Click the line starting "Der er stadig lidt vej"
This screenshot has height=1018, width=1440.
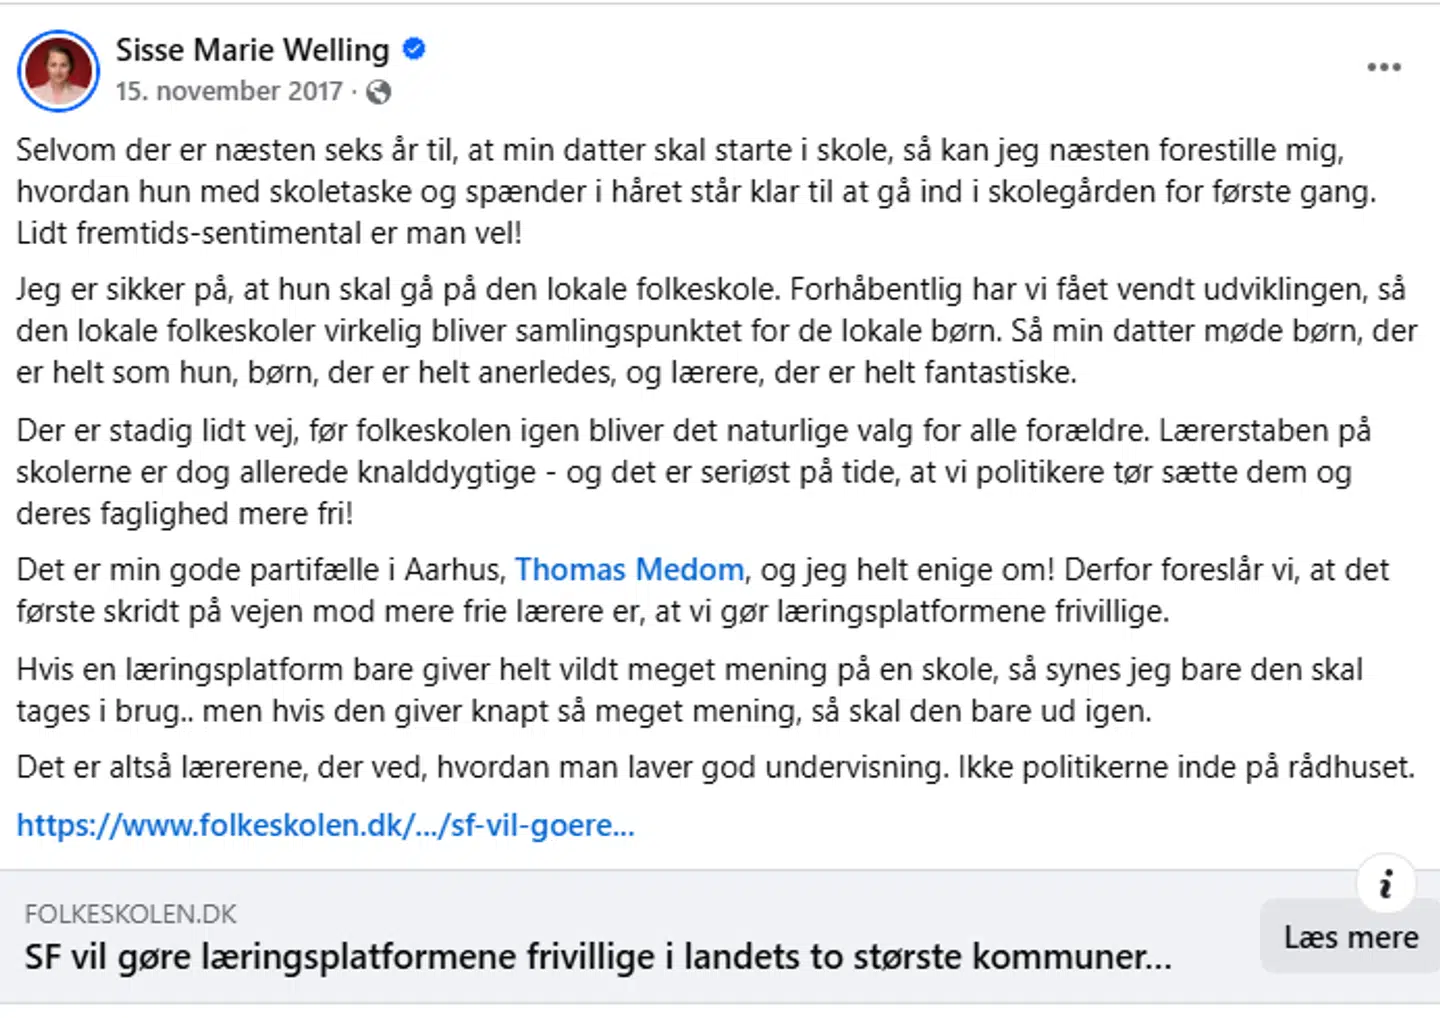(693, 430)
